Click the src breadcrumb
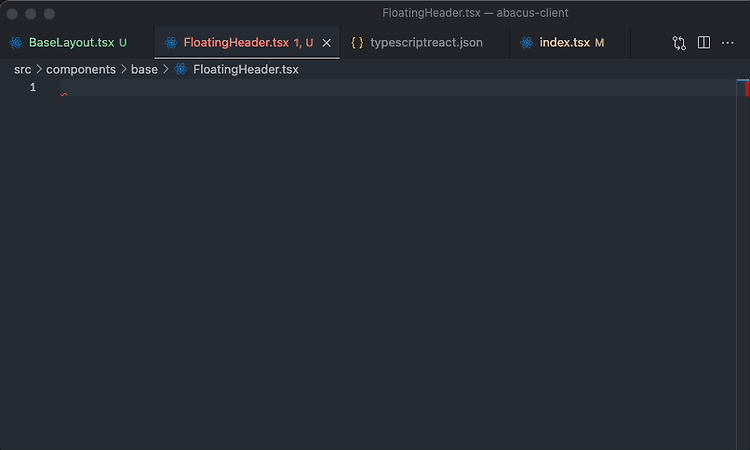Viewport: 750px width, 450px height. [22, 69]
